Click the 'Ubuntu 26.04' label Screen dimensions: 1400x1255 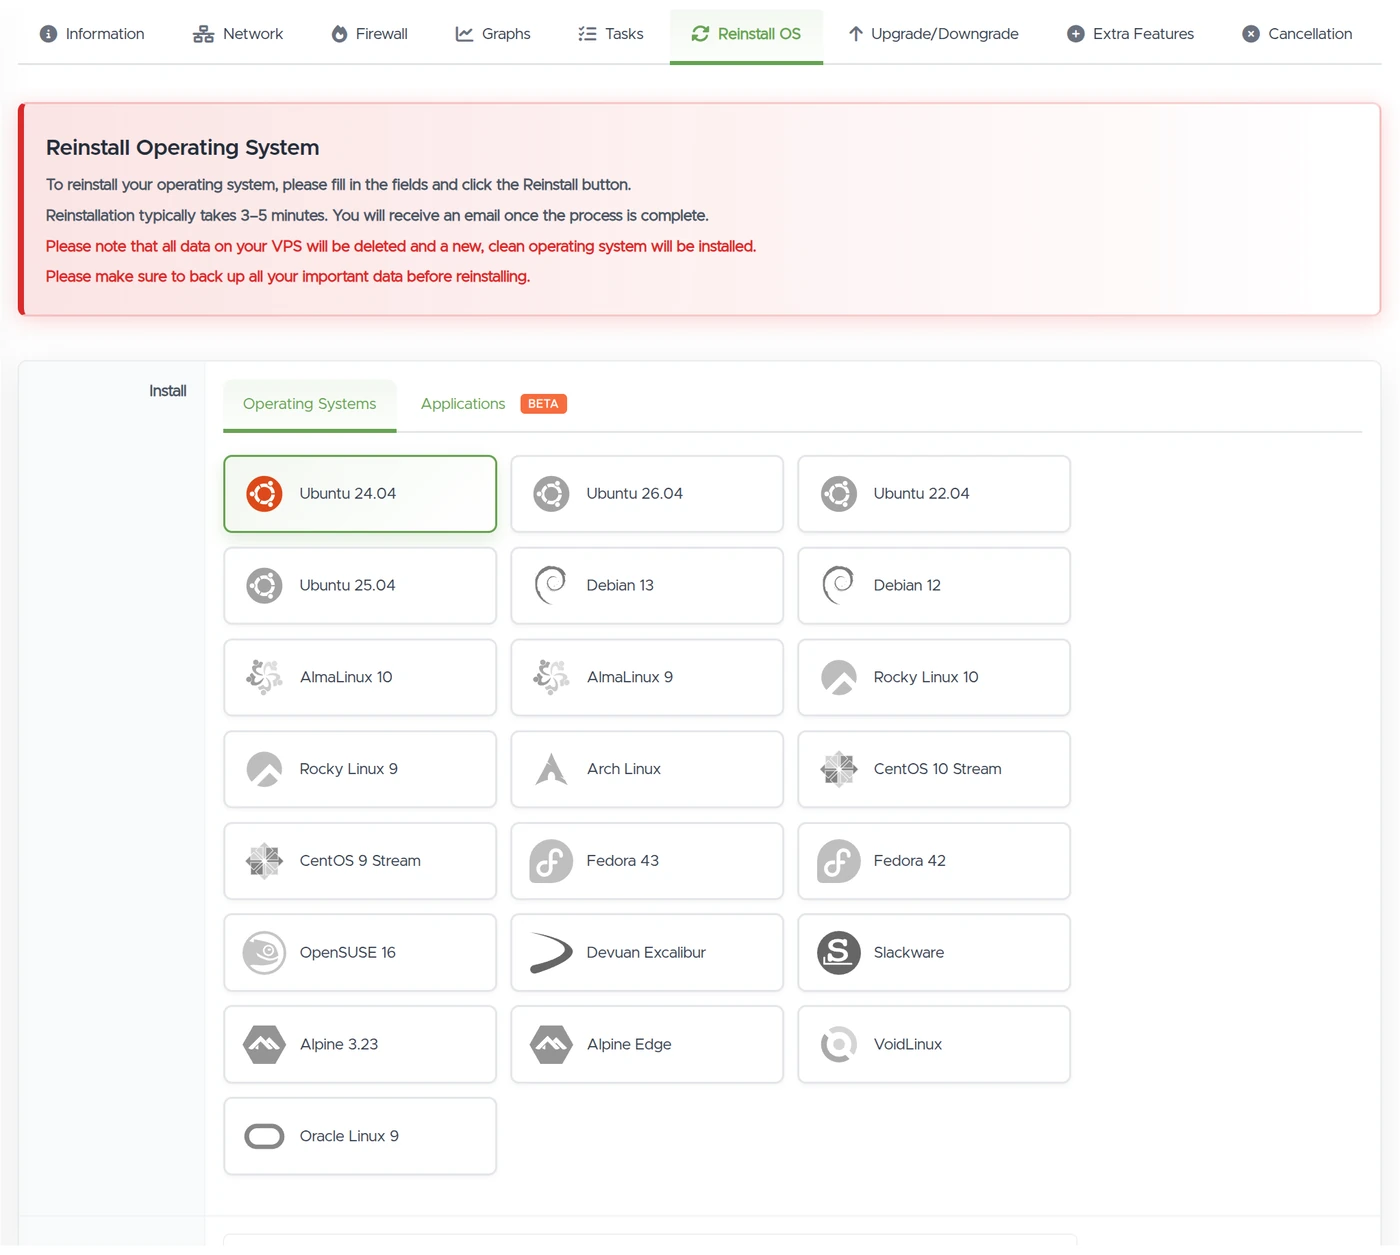click(x=635, y=494)
